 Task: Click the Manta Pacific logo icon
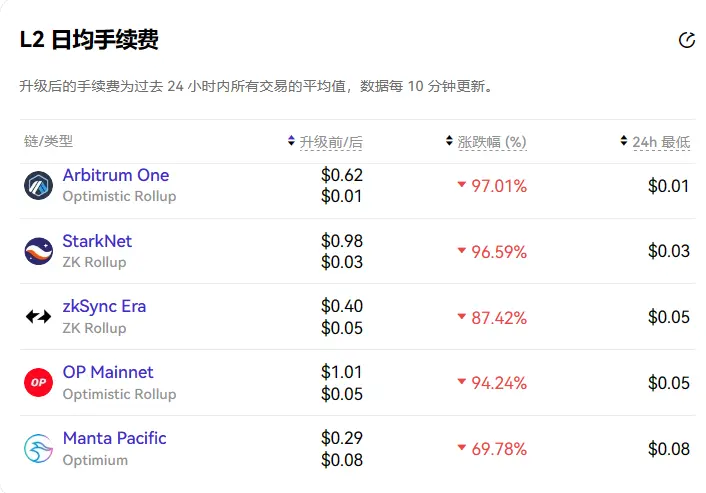38,448
